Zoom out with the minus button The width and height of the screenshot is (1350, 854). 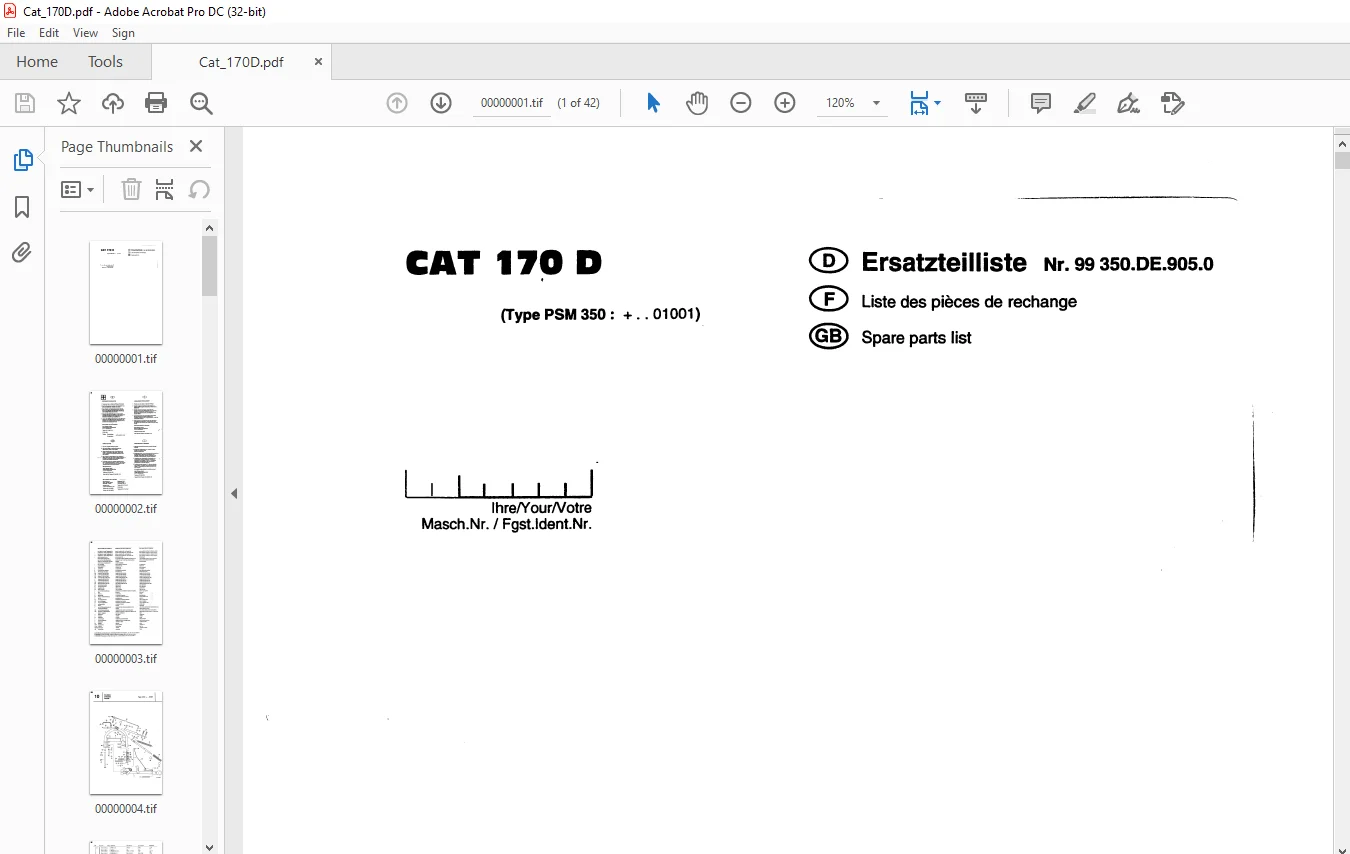pos(741,103)
